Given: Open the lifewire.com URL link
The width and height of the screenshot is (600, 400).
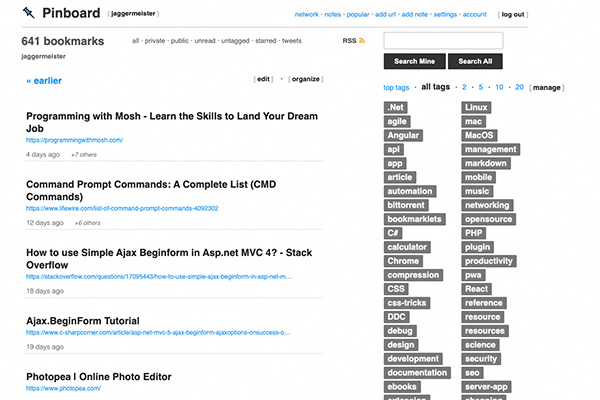Looking at the screenshot, I should [122, 208].
